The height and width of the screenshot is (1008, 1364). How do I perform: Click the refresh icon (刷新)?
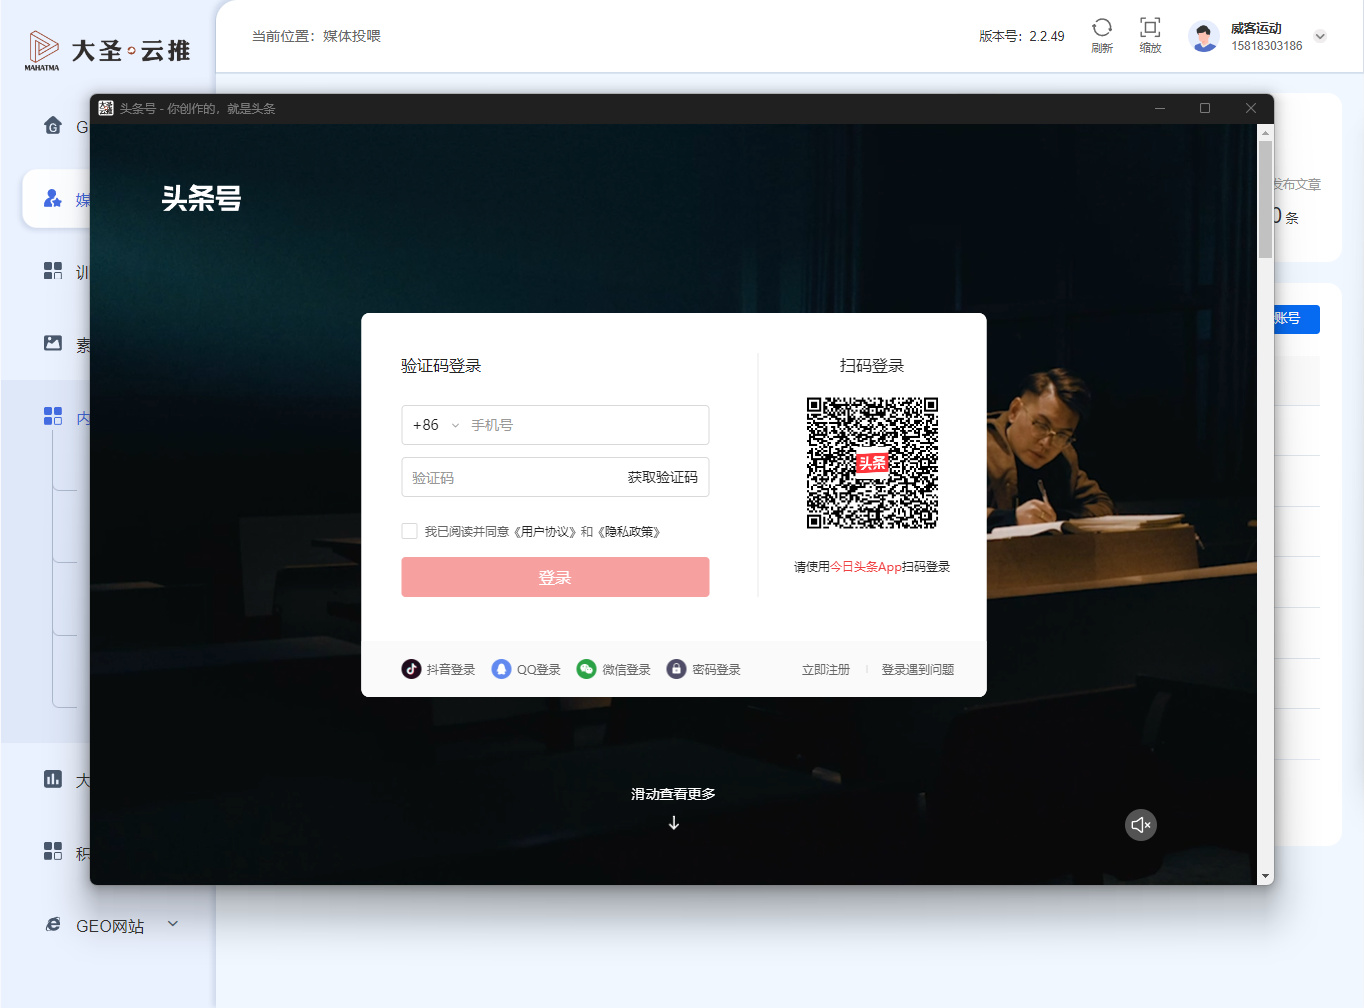point(1102,28)
